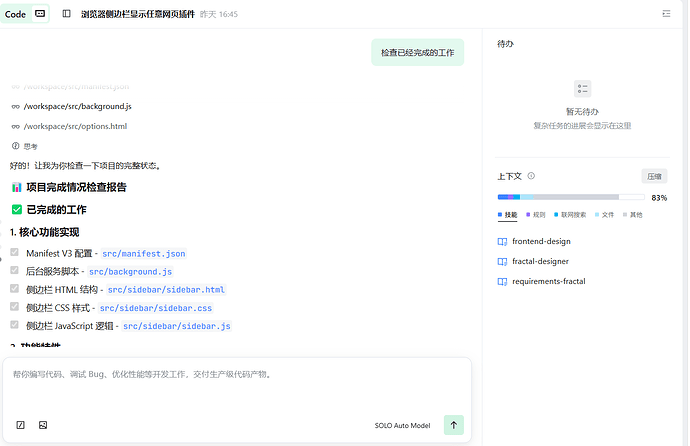The height and width of the screenshot is (446, 690).
Task: Click the 1. 核心功能实现 heading
Action: coord(44,232)
